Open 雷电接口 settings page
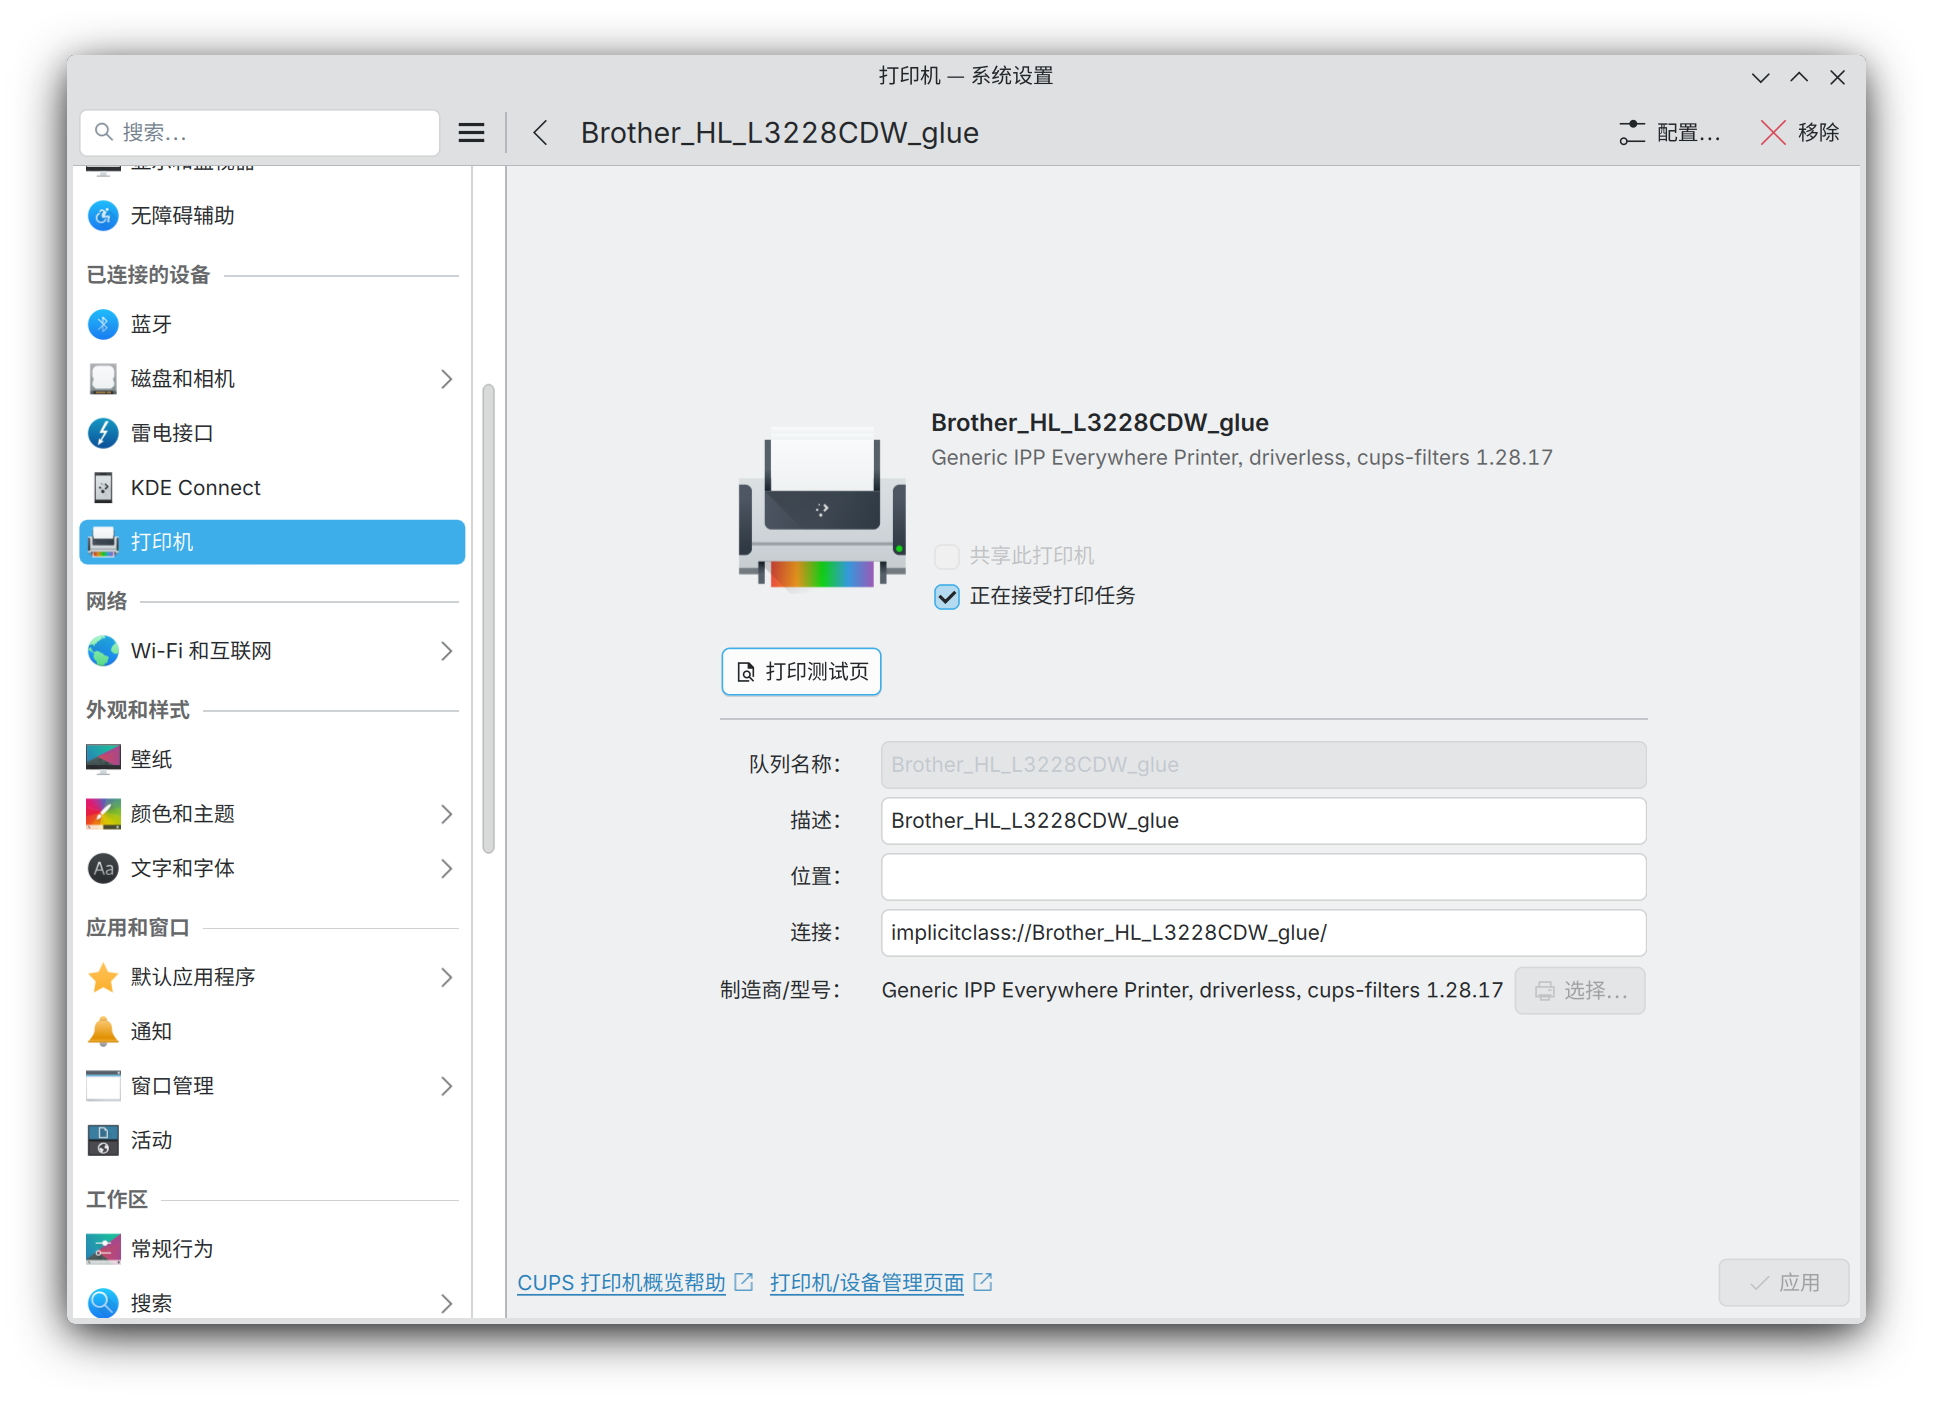 tap(272, 433)
